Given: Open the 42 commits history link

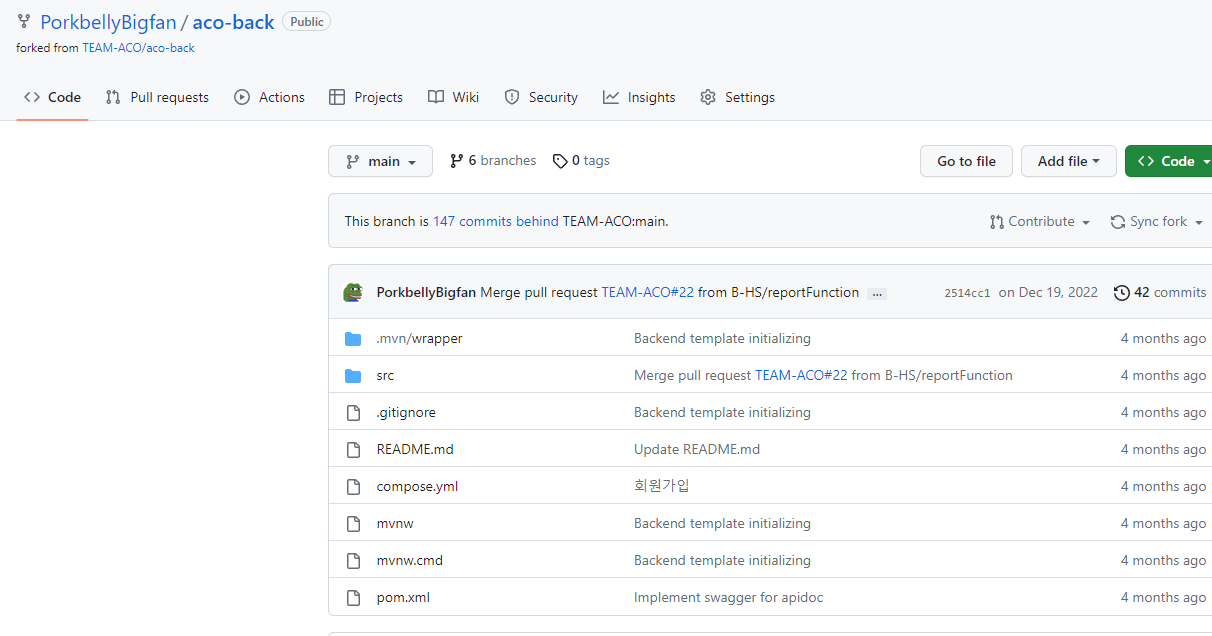Looking at the screenshot, I should pyautogui.click(x=1160, y=293).
